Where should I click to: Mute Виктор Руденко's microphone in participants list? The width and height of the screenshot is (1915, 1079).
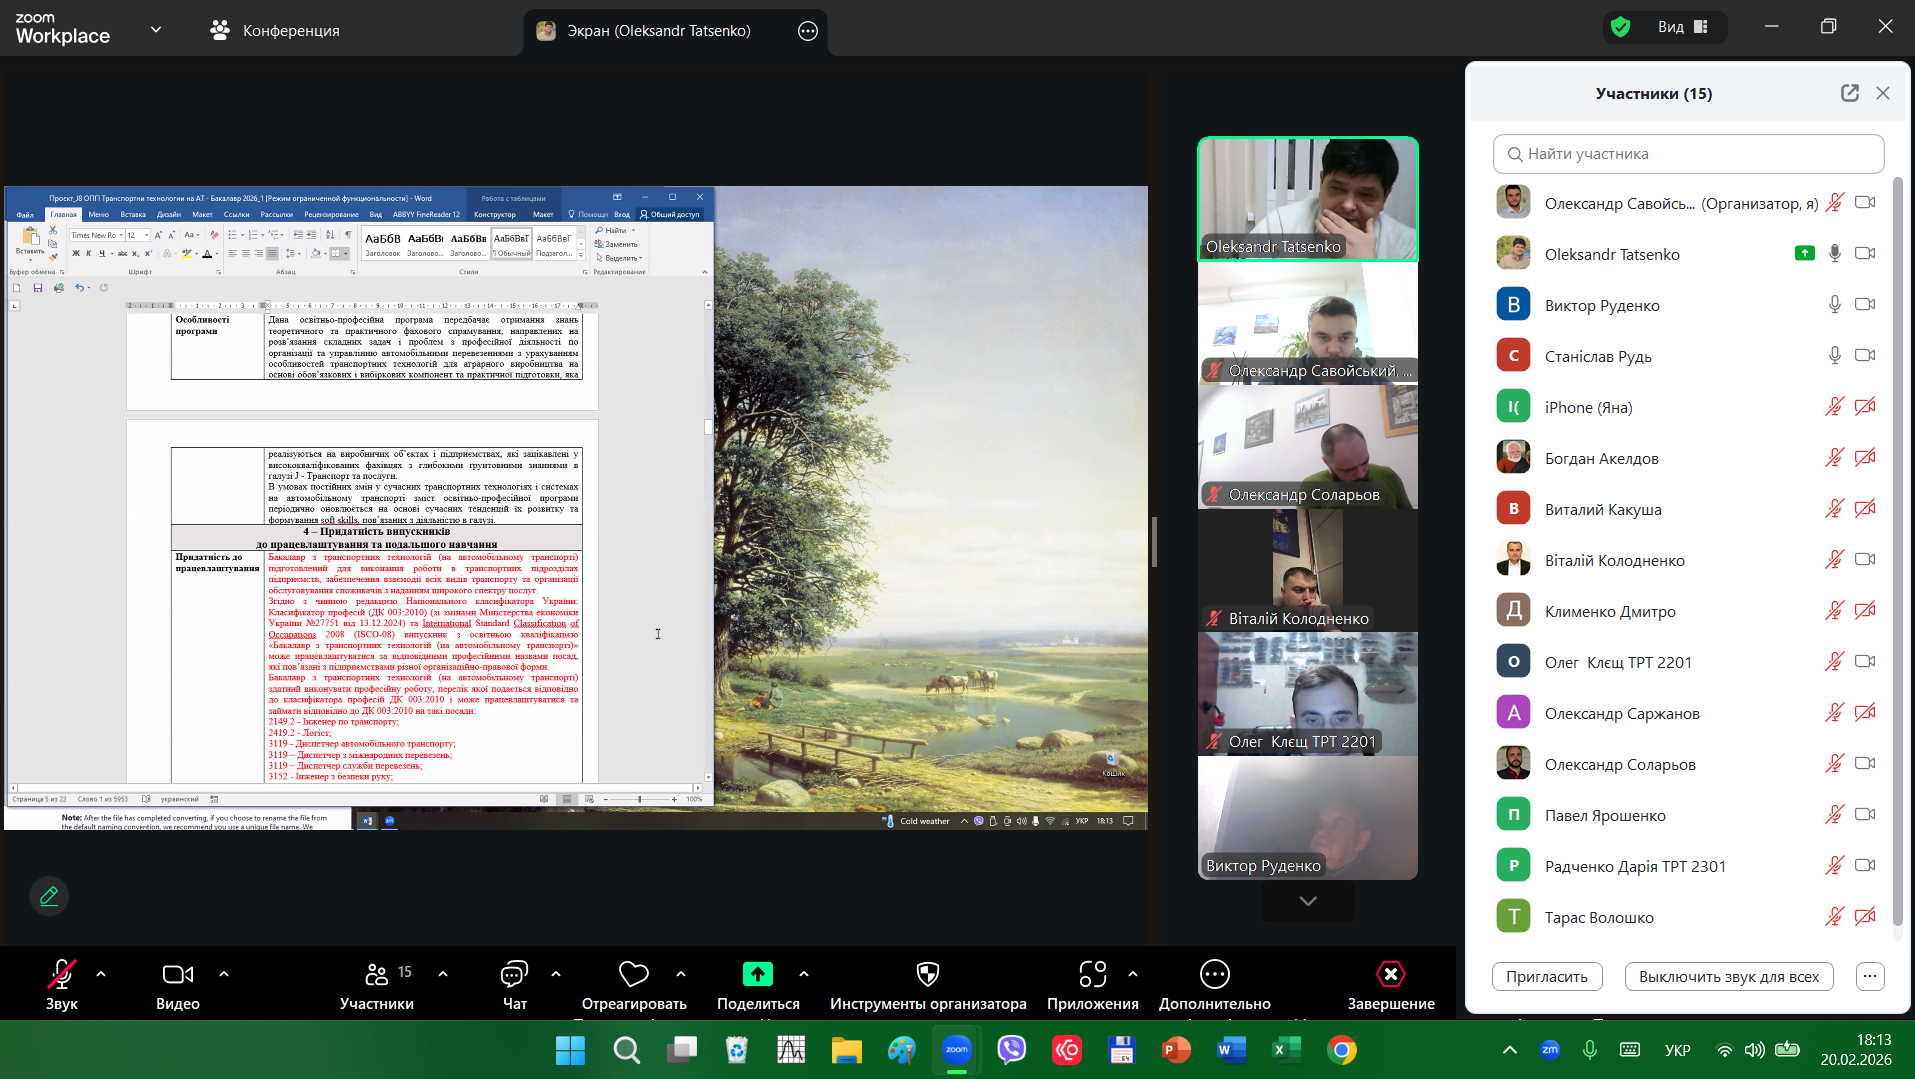pos(1834,305)
